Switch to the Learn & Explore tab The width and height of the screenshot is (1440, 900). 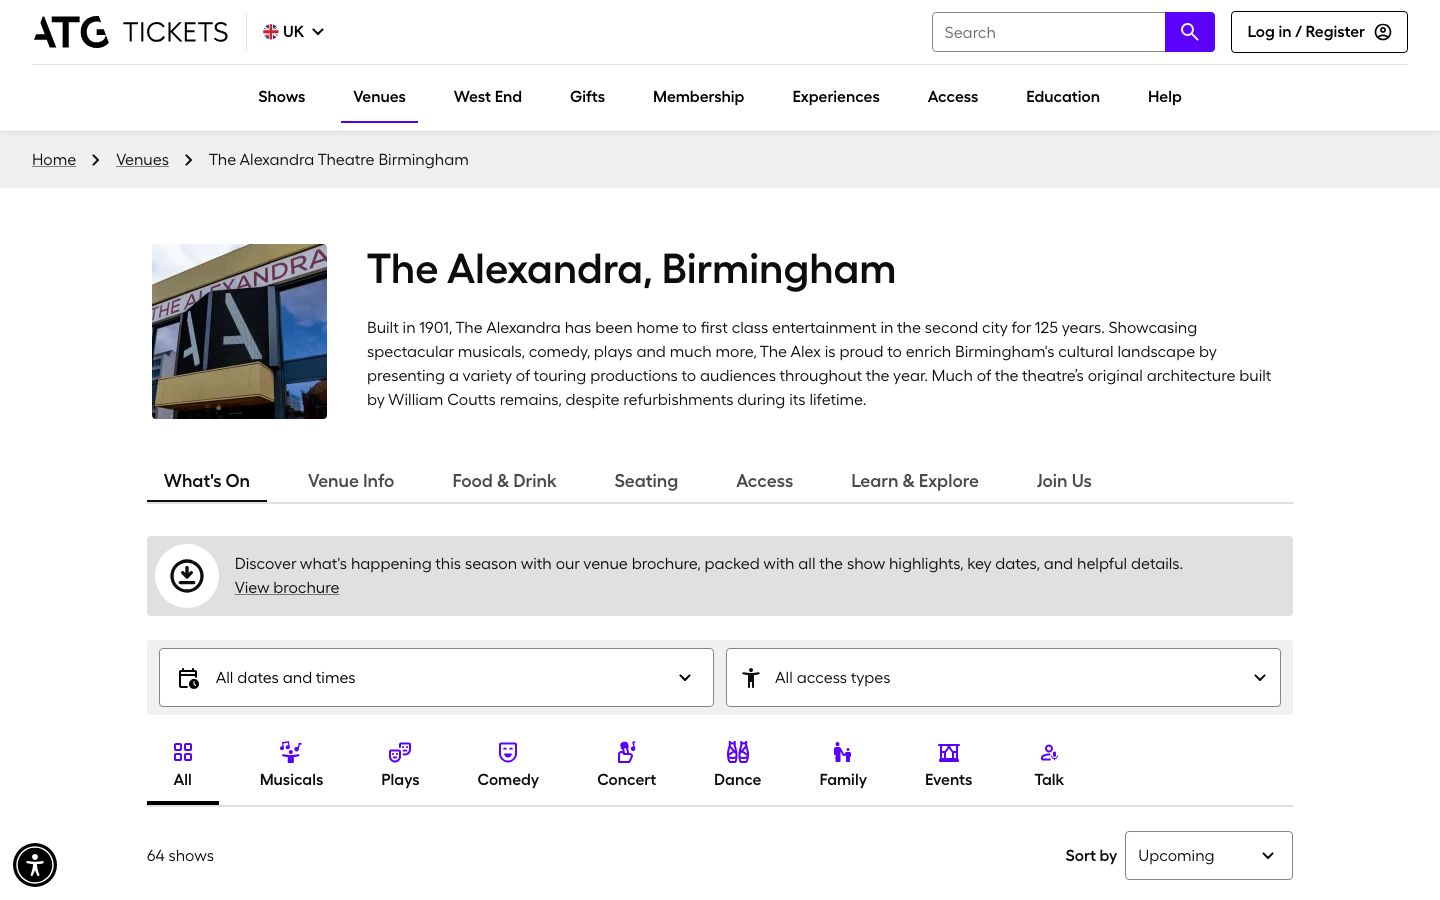915,481
